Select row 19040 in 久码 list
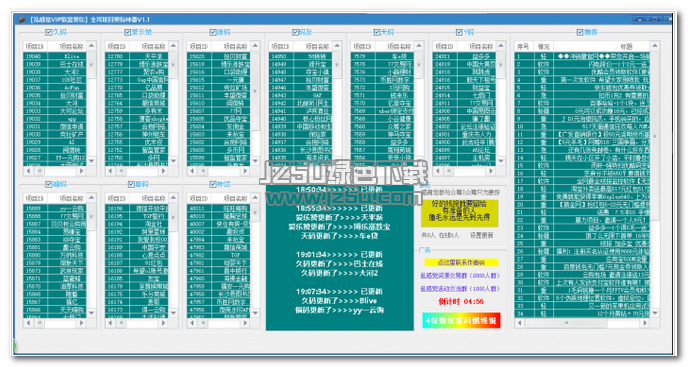The height and width of the screenshot is (367, 688). coord(55,56)
